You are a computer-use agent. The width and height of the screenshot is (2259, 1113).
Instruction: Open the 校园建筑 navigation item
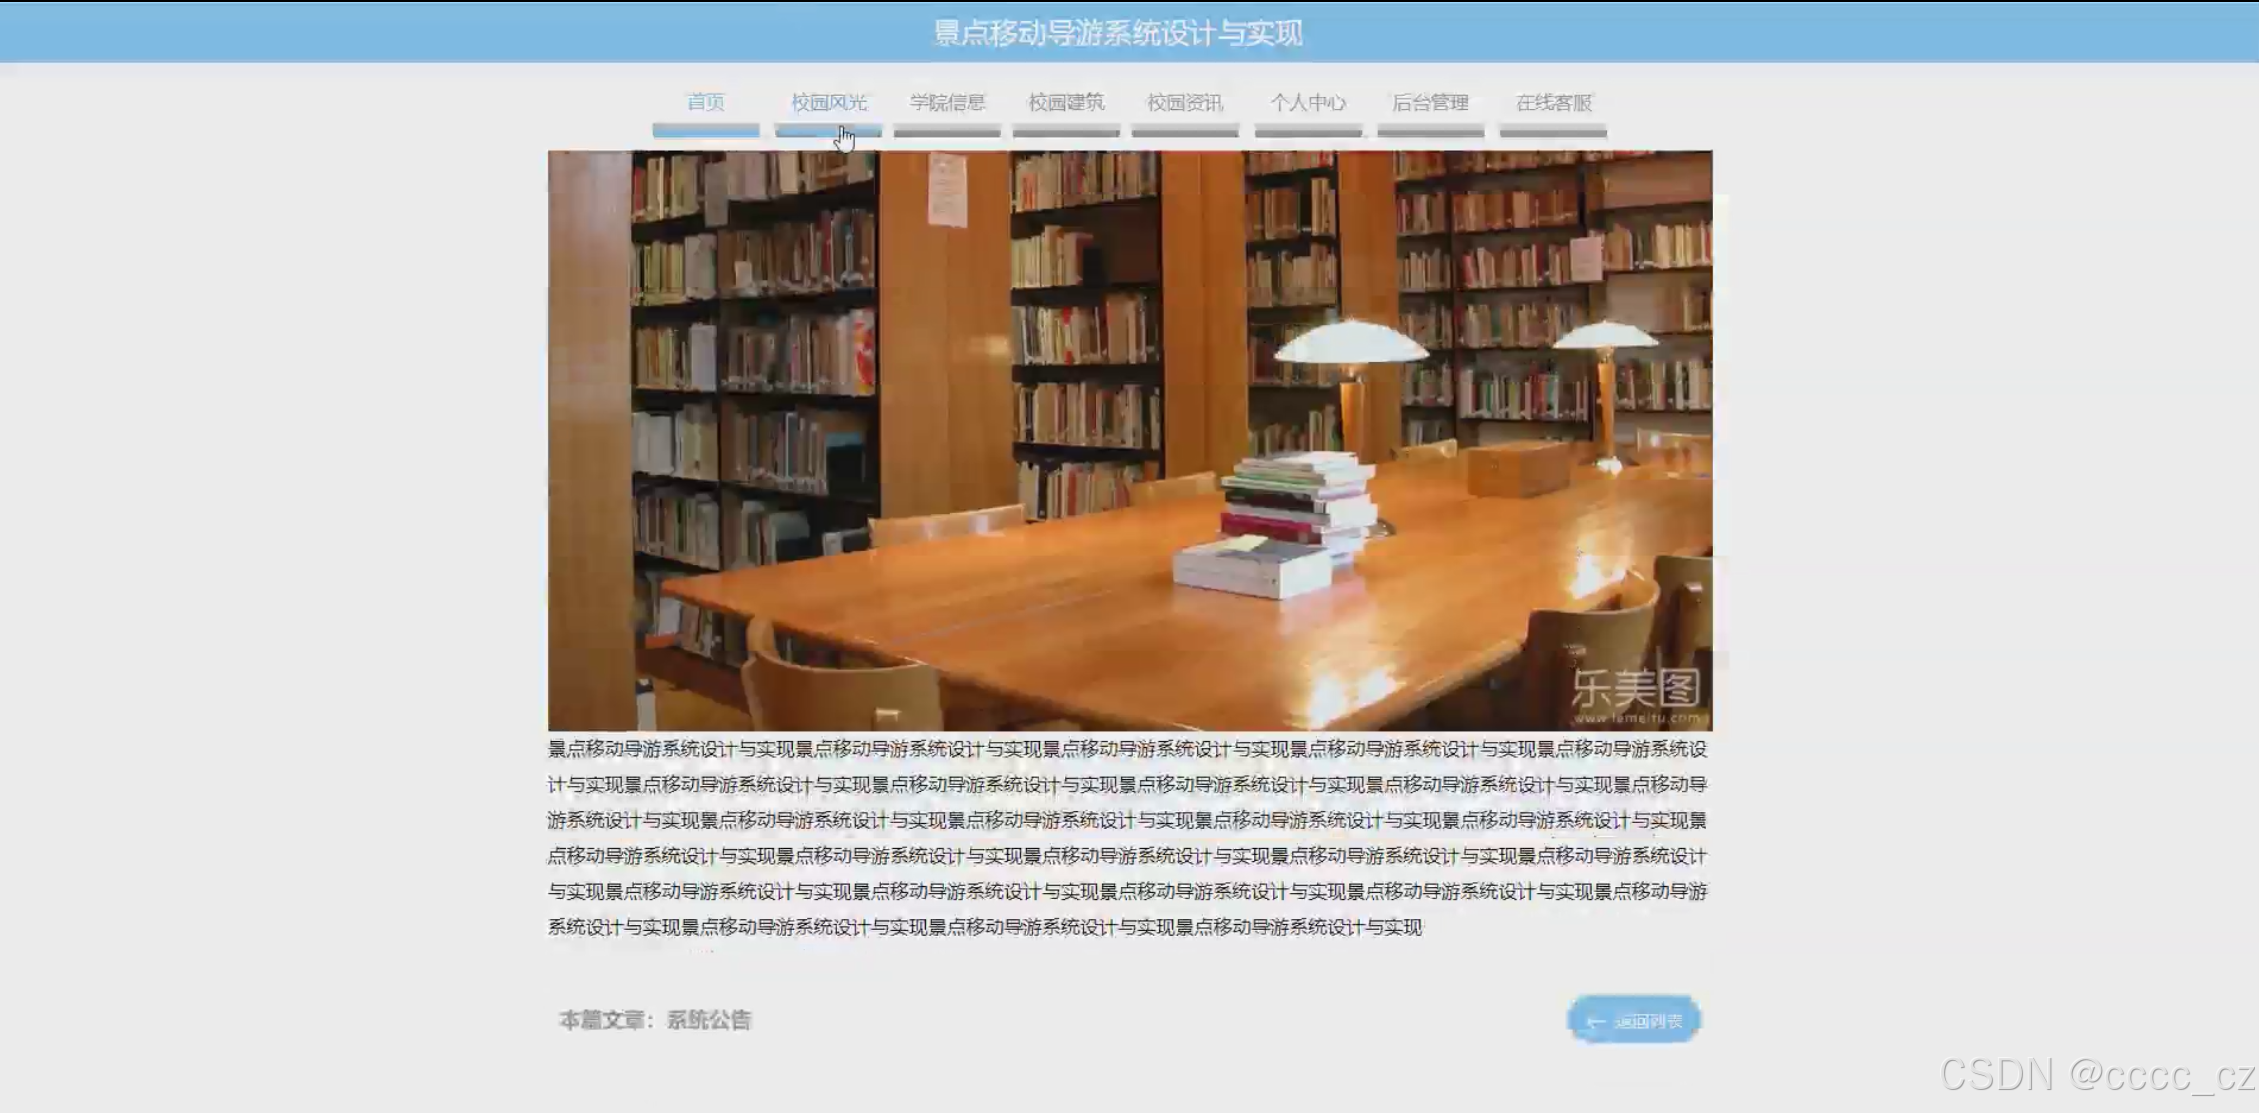[x=1066, y=102]
